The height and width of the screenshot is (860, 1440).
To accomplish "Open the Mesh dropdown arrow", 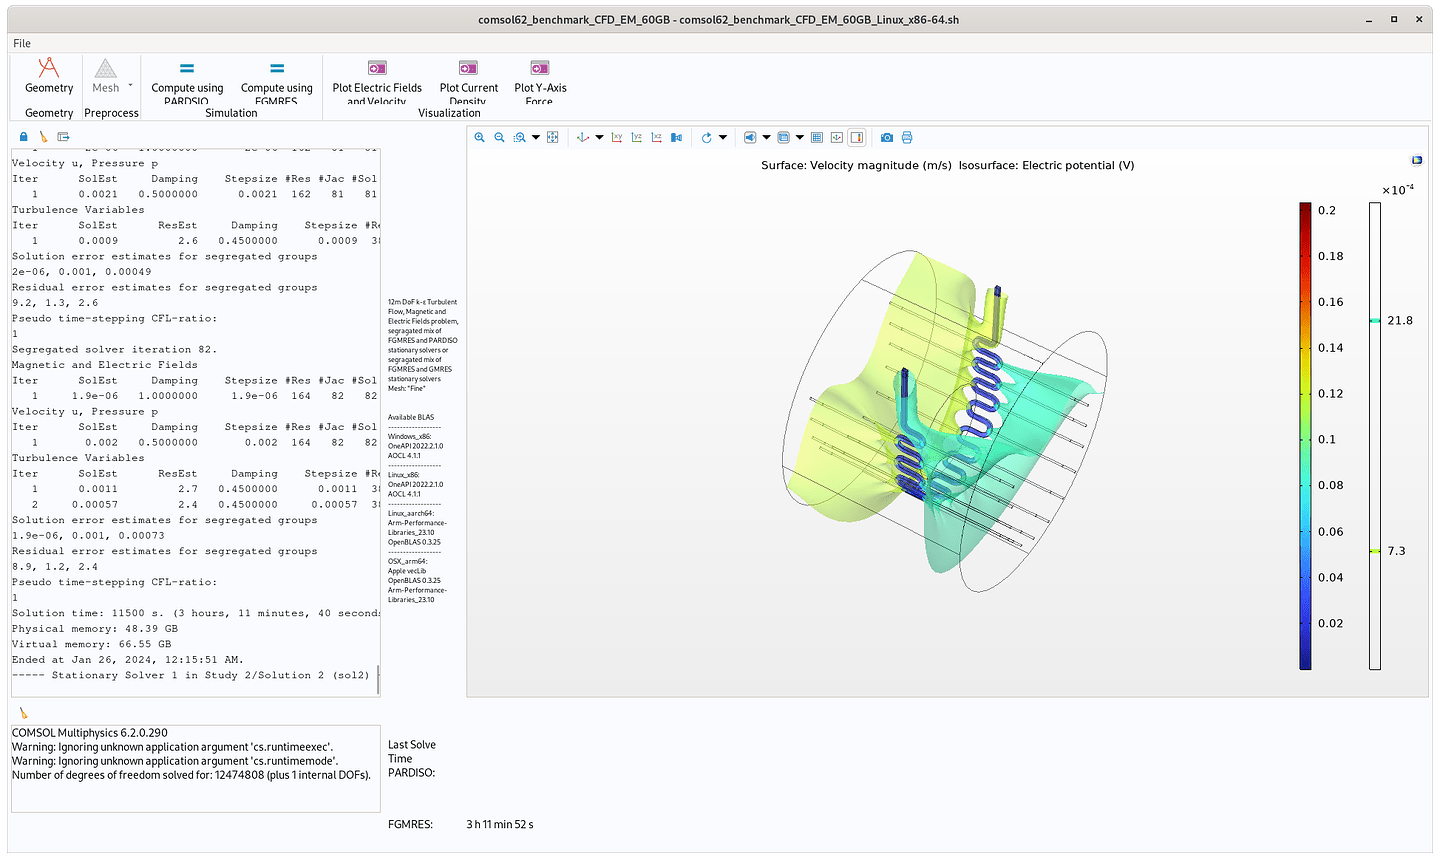I will tap(129, 86).
